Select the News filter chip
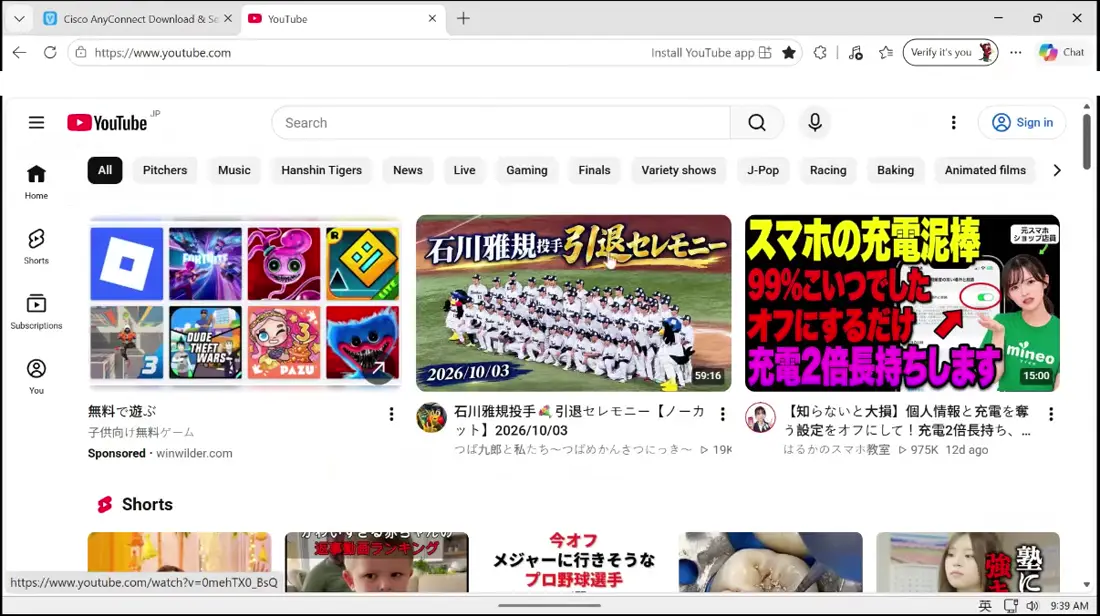This screenshot has width=1100, height=616. pyautogui.click(x=408, y=170)
